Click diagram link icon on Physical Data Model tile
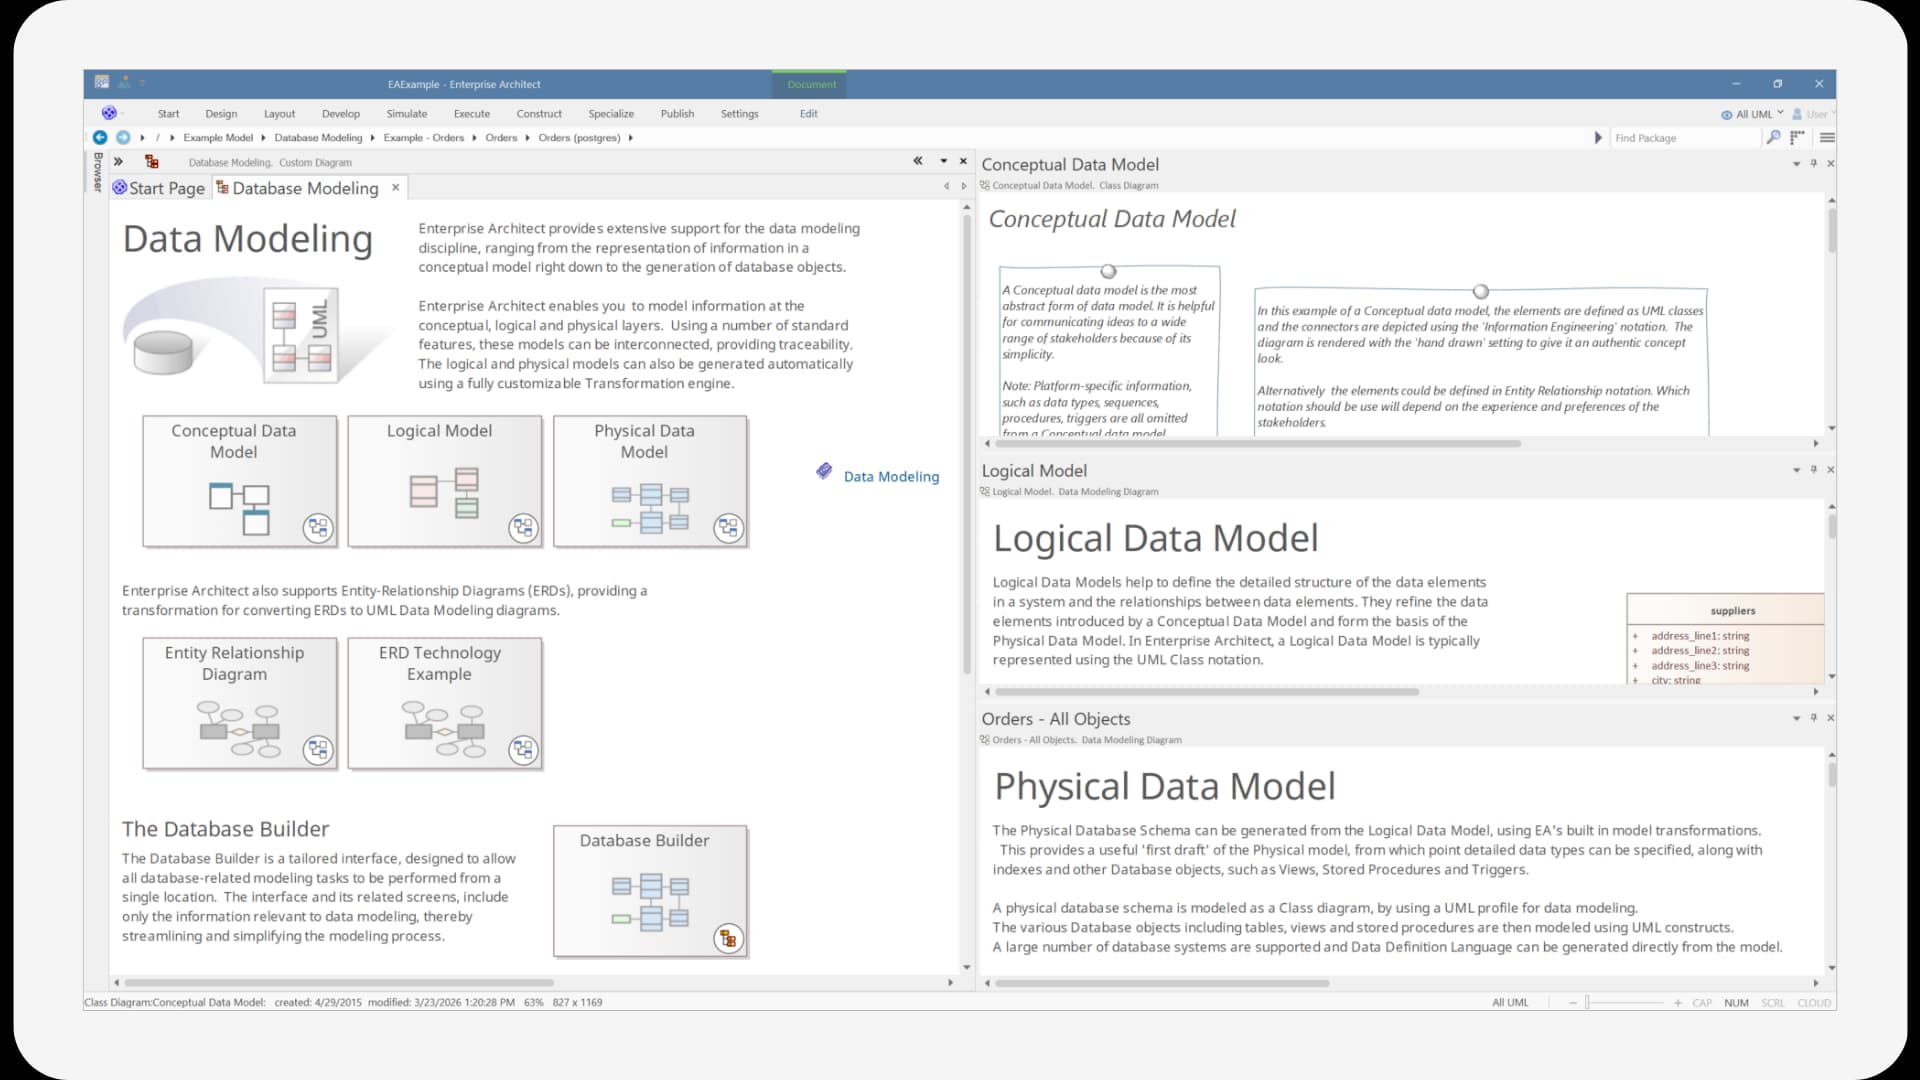 point(728,528)
